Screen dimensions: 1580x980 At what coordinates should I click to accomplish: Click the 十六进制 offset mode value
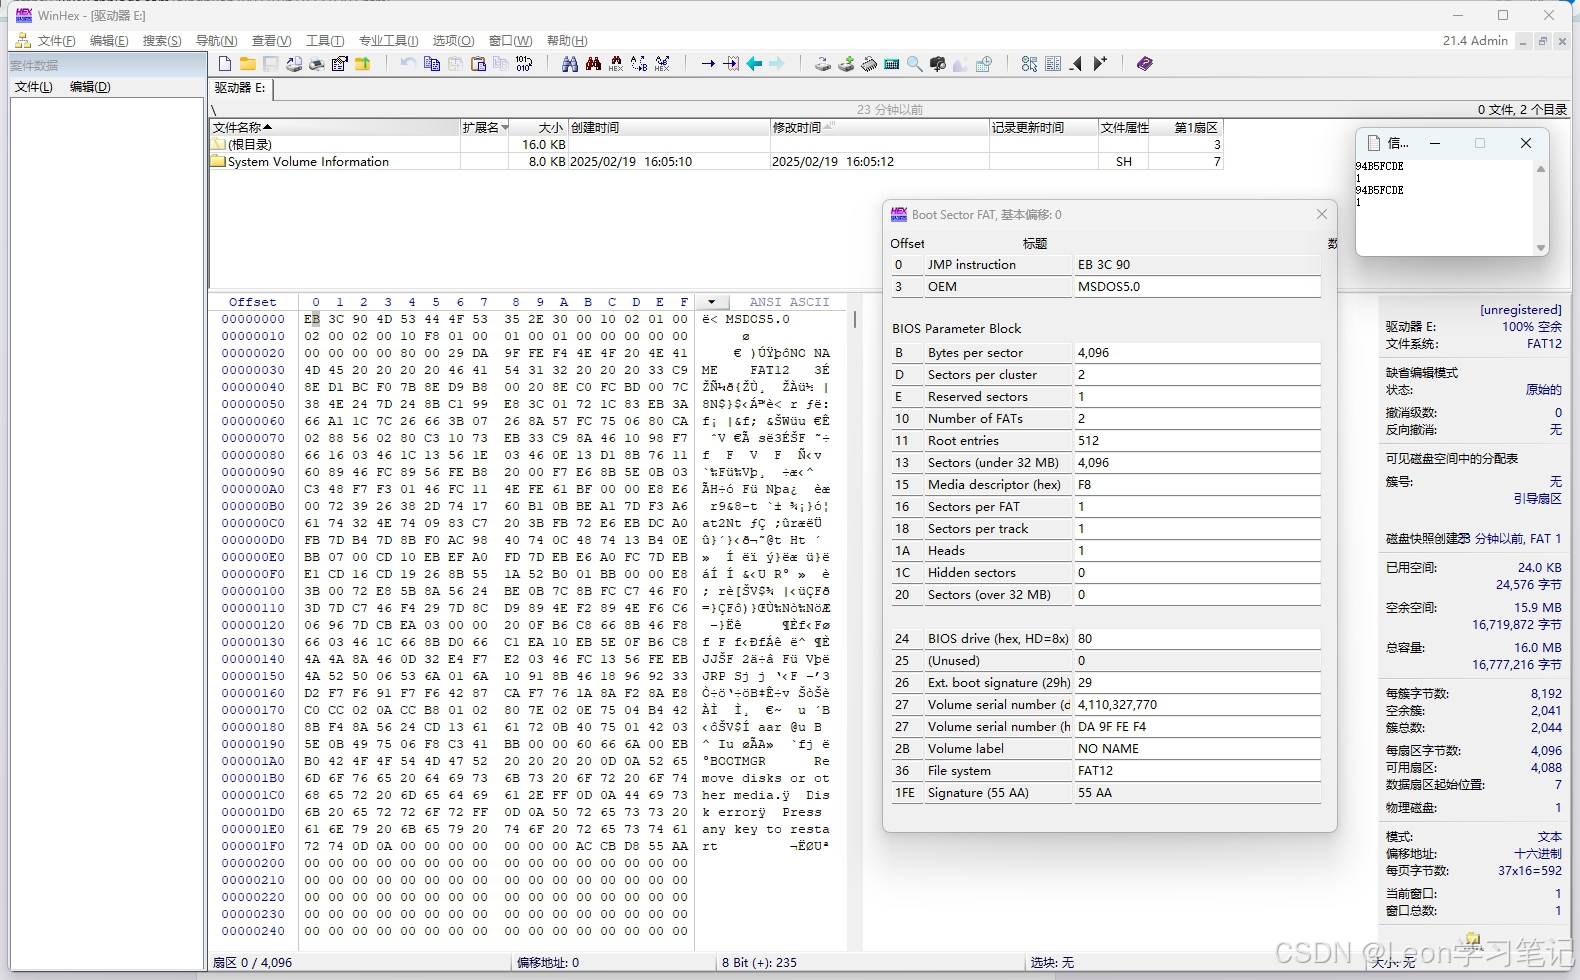1538,854
